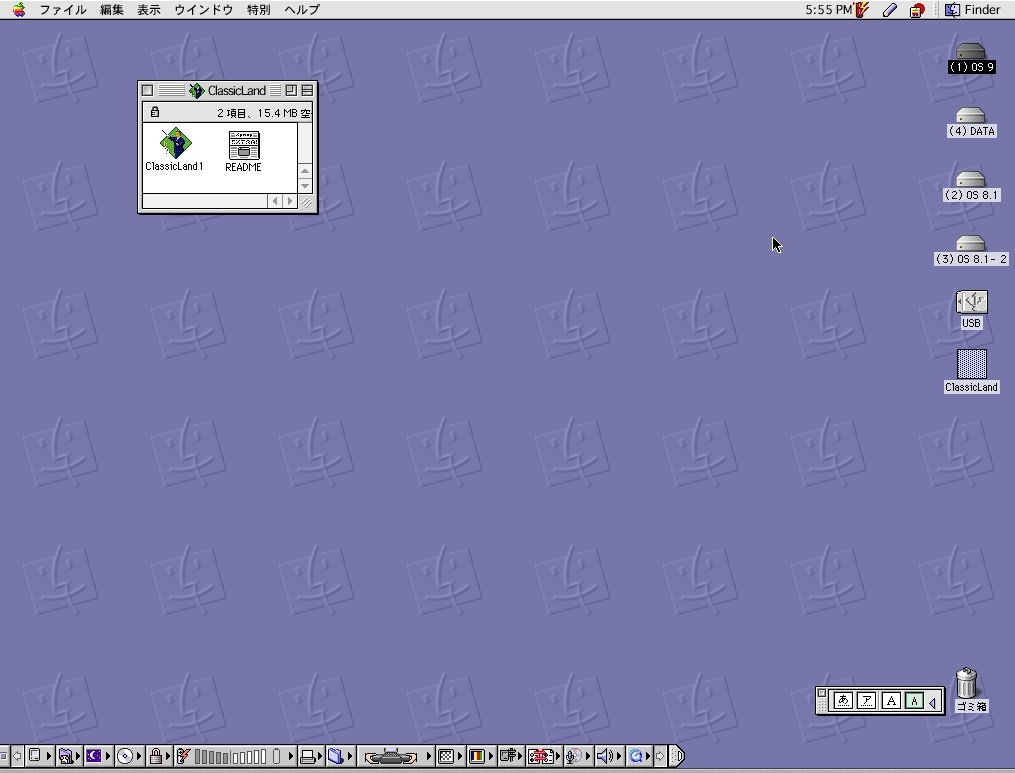Viewport: 1015px width, 773px height.
Task: Select the ゴミ箱 trash icon
Action: 966,683
